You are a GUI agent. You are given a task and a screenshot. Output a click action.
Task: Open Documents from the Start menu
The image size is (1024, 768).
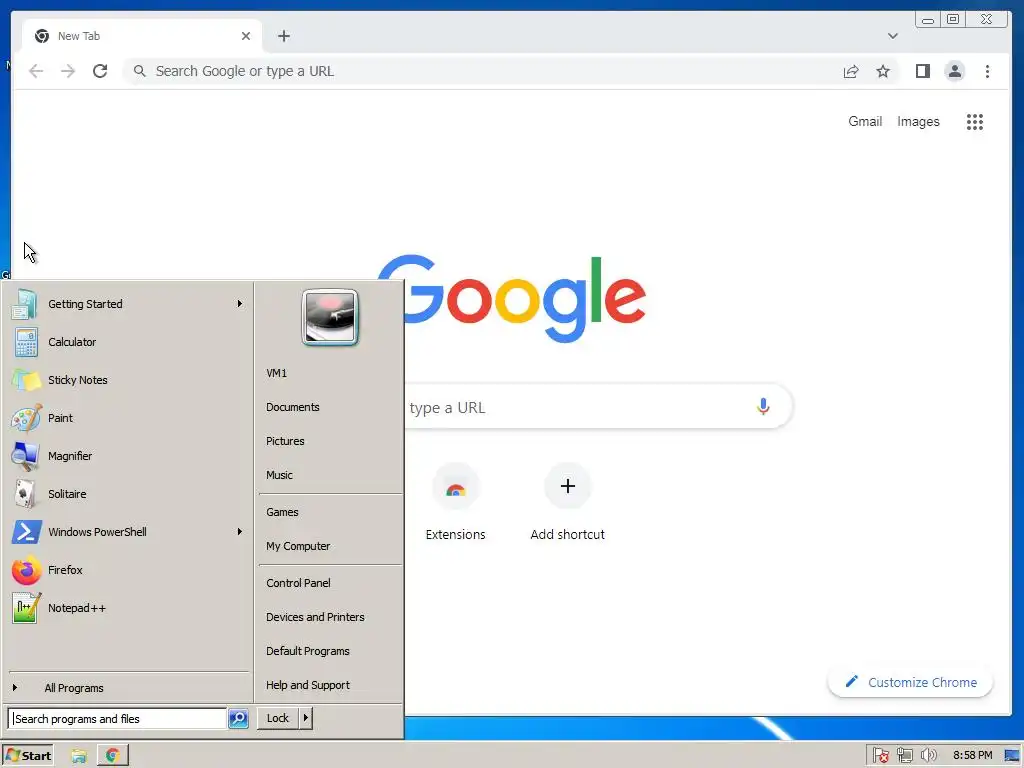pos(293,407)
